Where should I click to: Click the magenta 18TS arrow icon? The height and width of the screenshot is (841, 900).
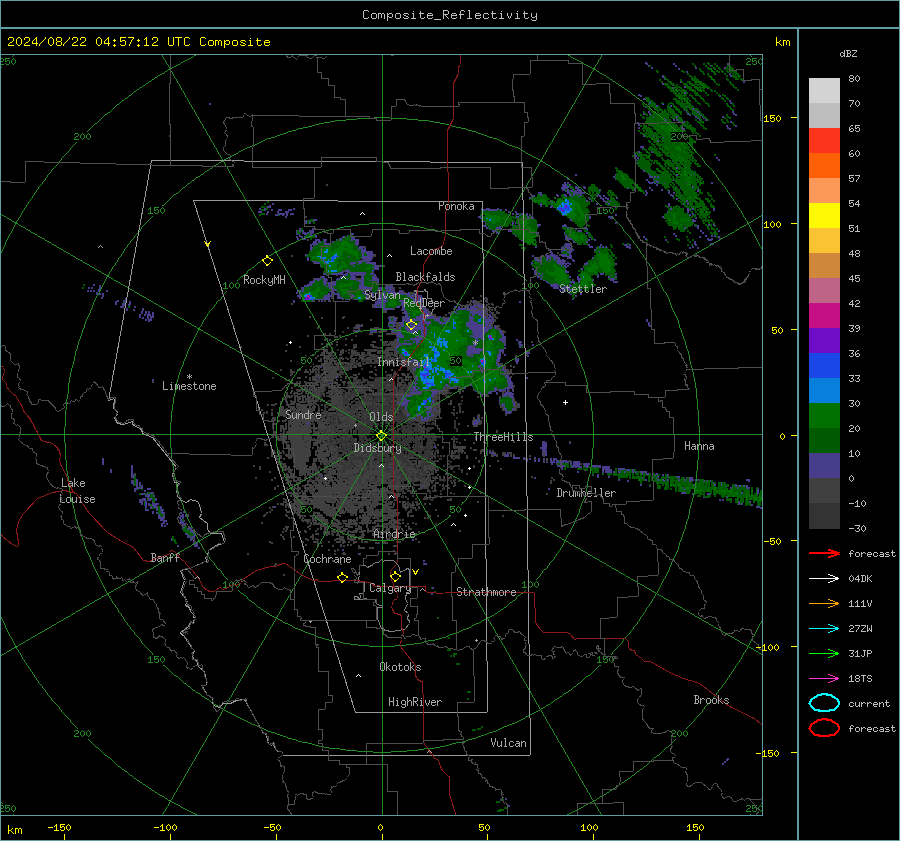[x=824, y=679]
